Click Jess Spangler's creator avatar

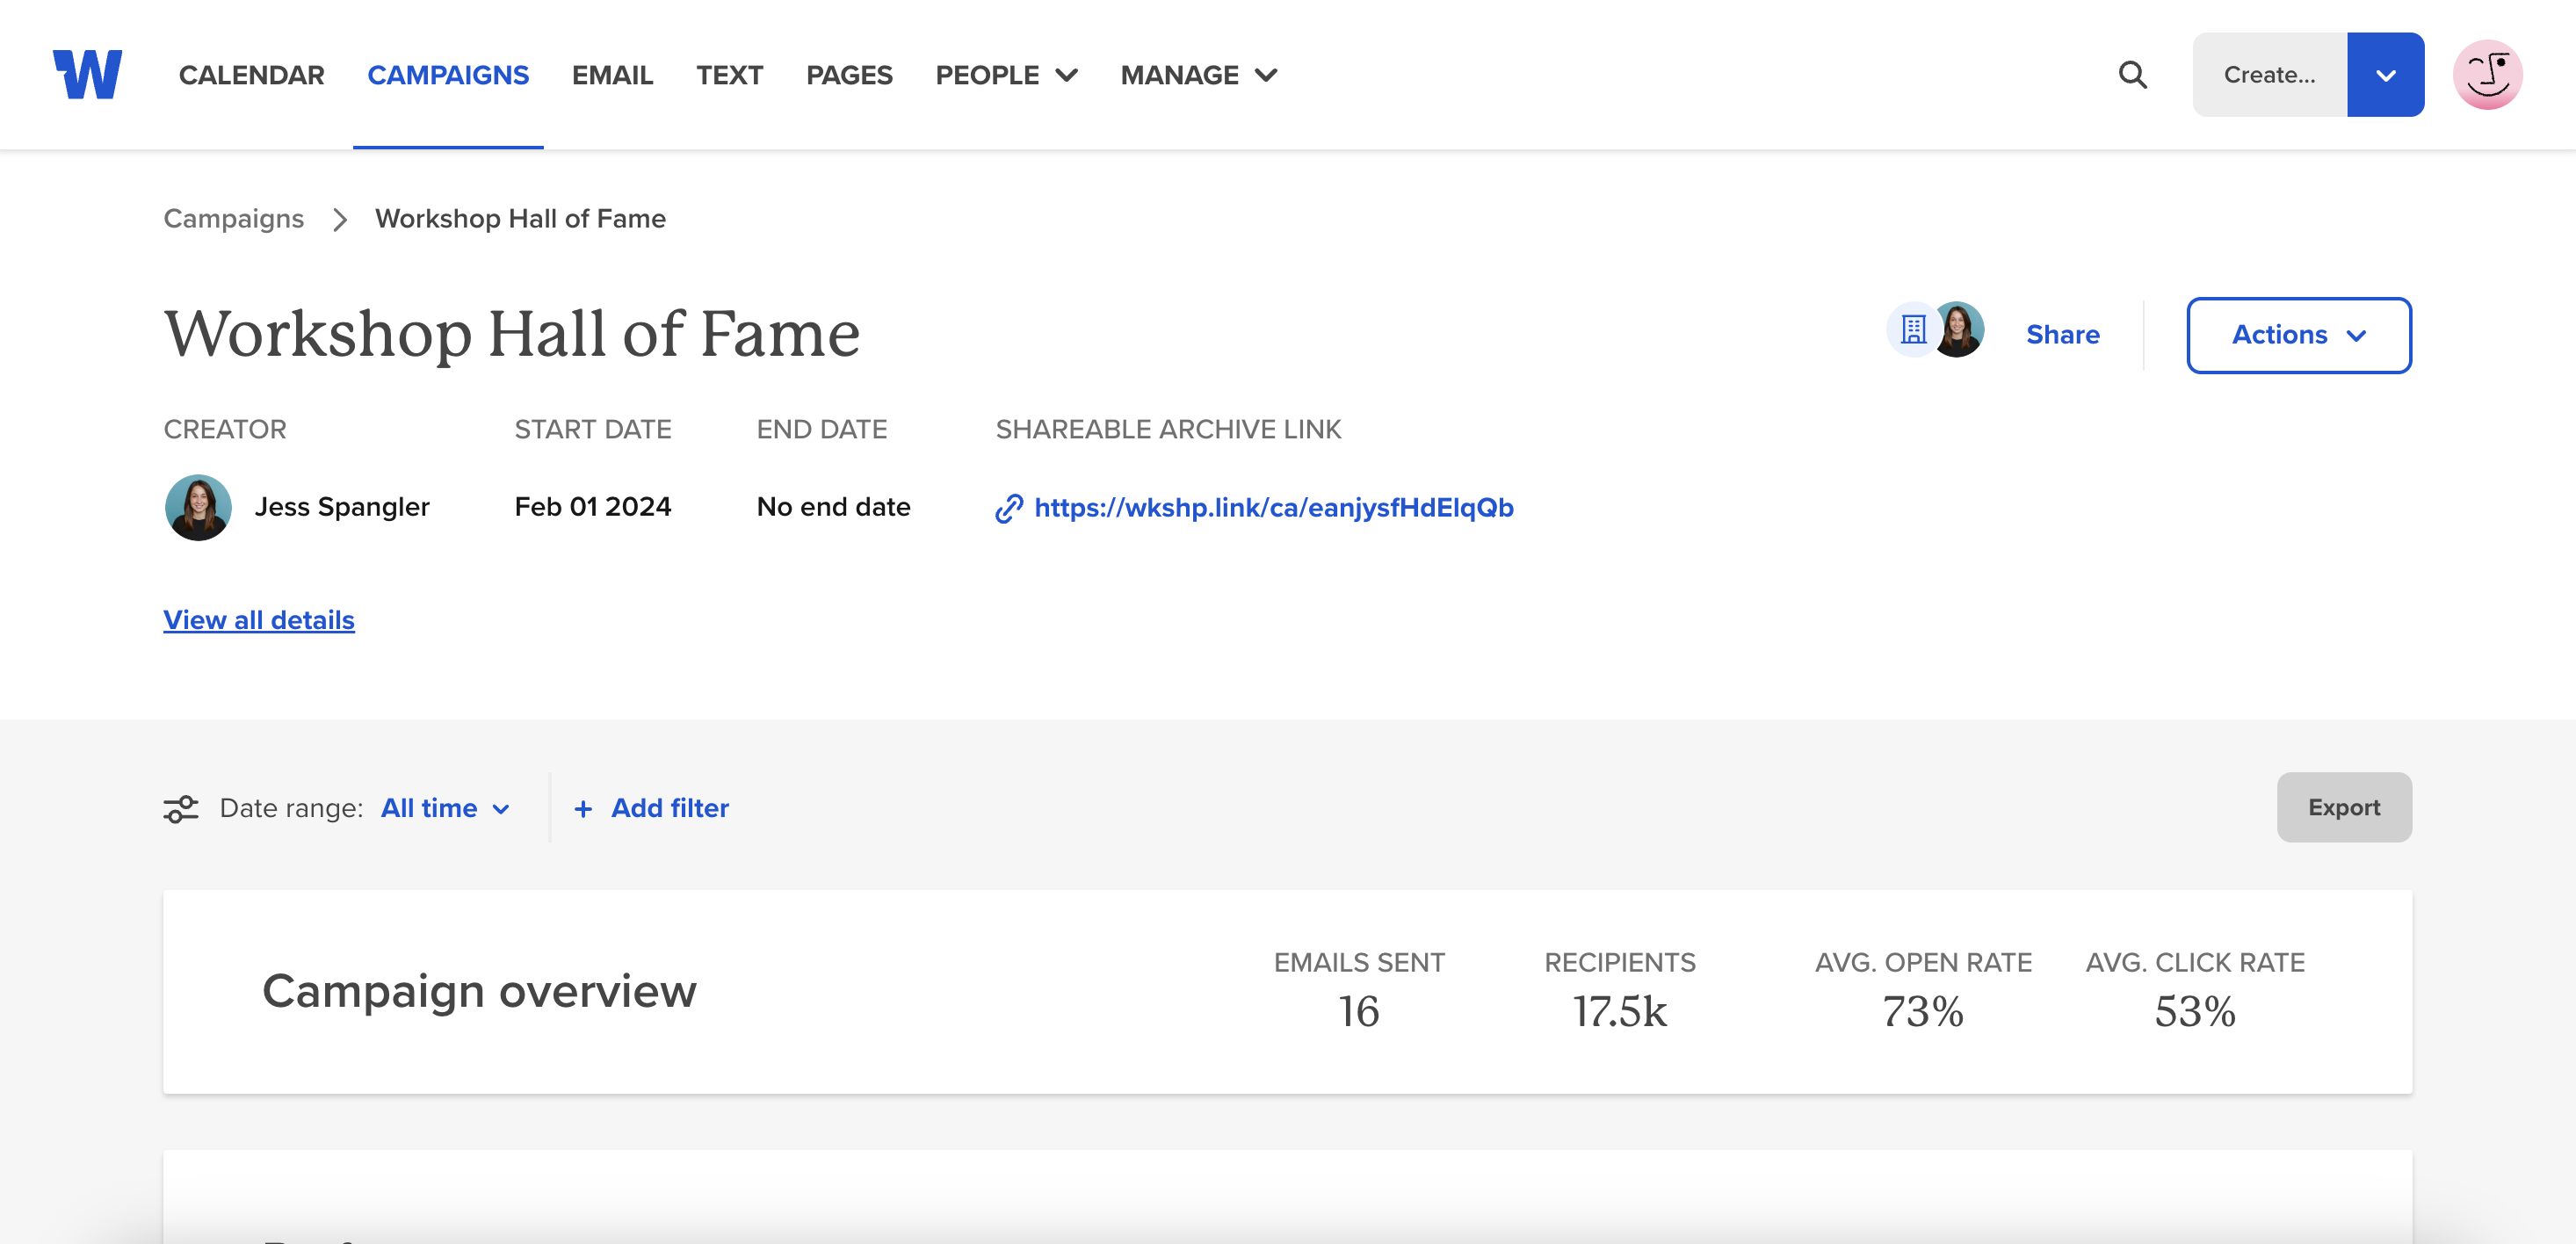pyautogui.click(x=198, y=507)
